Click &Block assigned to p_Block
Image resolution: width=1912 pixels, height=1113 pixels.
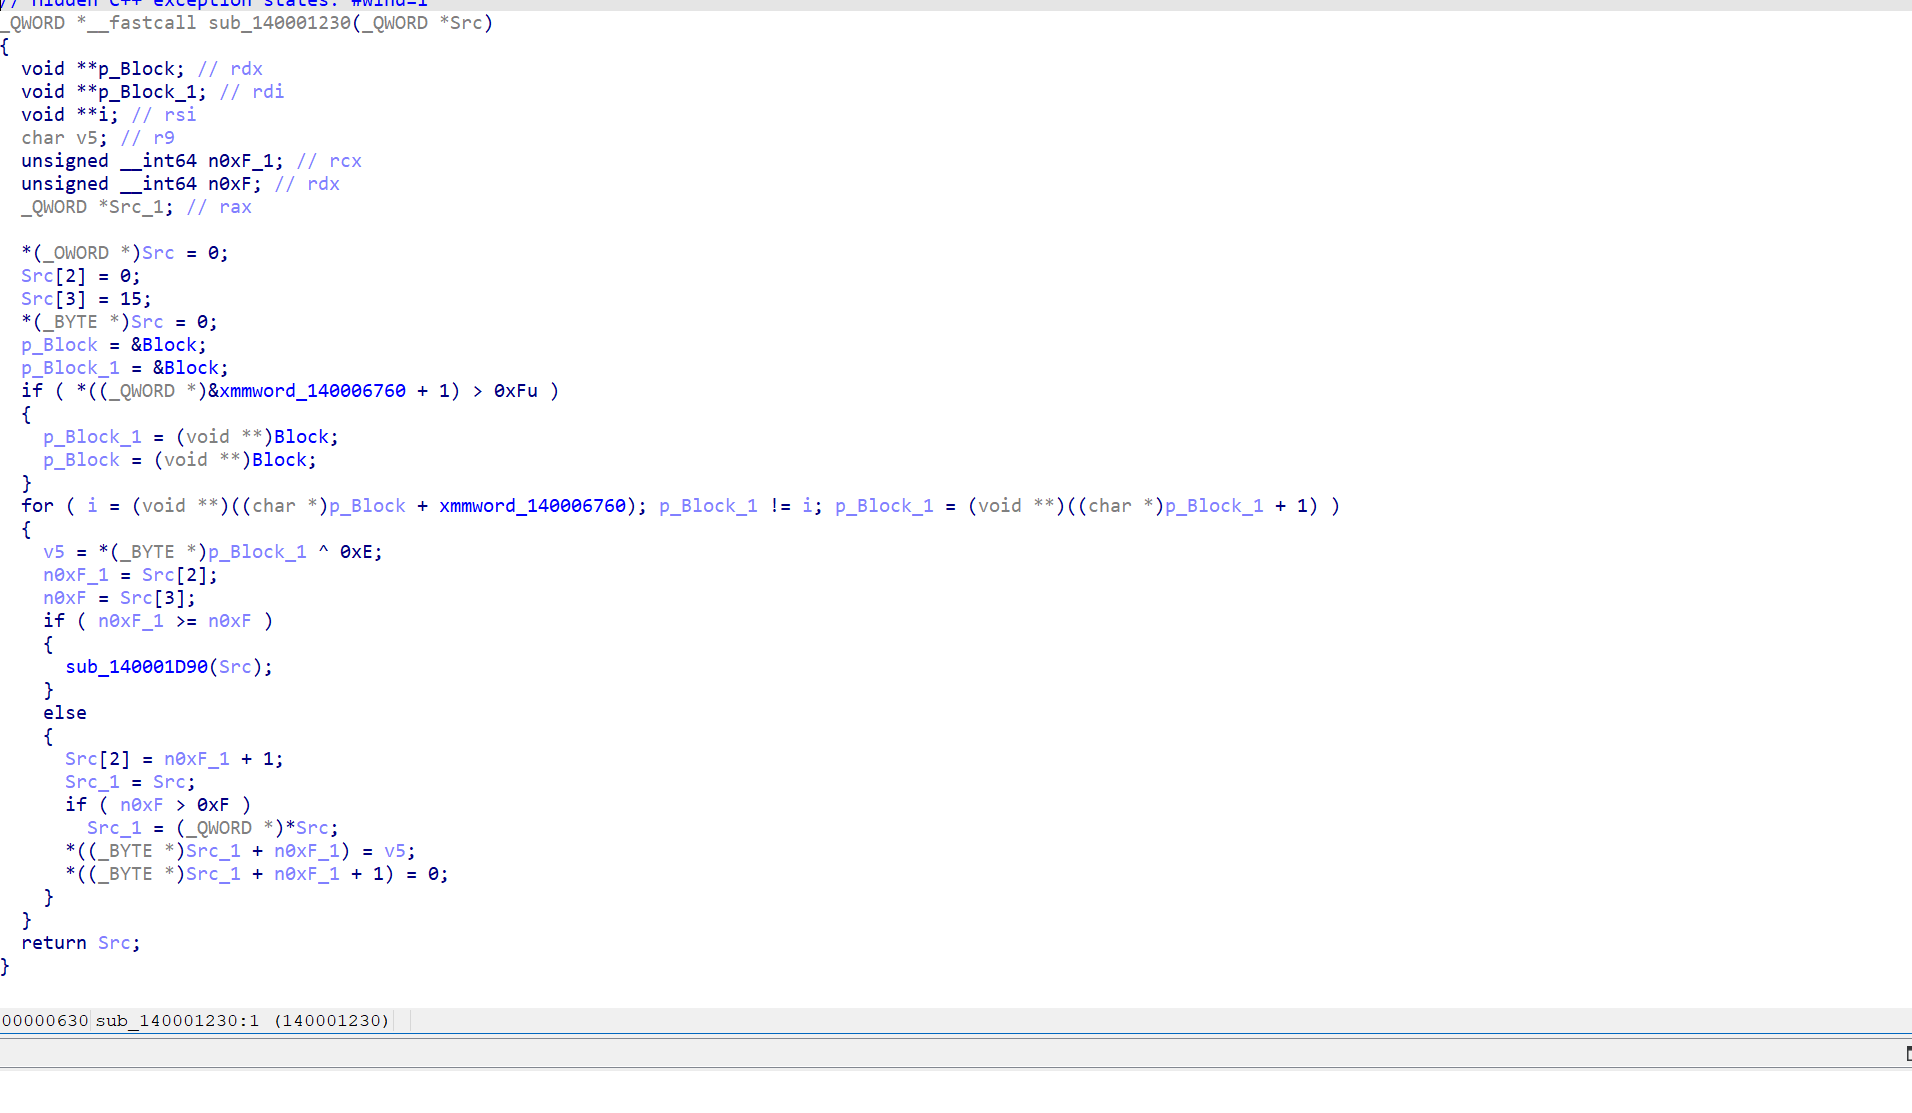point(168,345)
